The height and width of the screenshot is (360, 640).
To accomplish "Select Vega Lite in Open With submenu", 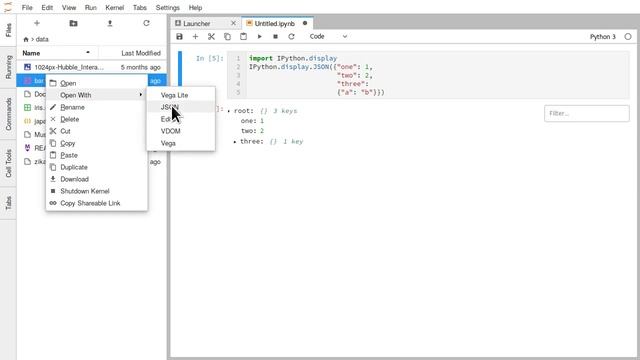I will tap(181, 95).
